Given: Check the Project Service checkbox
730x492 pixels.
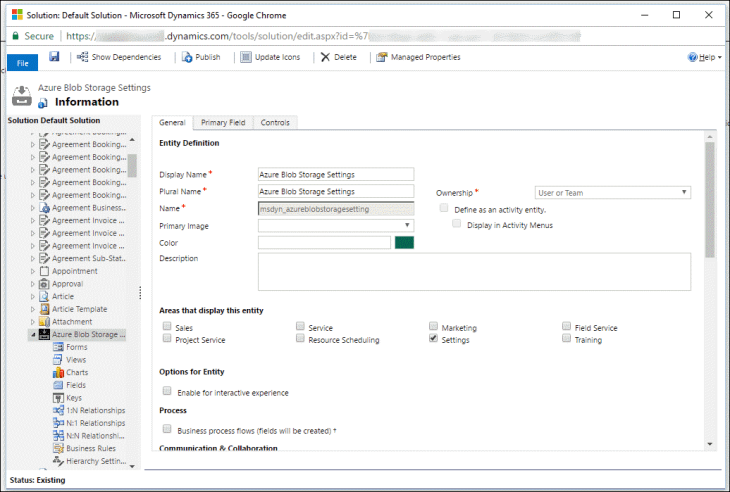Looking at the screenshot, I should pyautogui.click(x=167, y=338).
